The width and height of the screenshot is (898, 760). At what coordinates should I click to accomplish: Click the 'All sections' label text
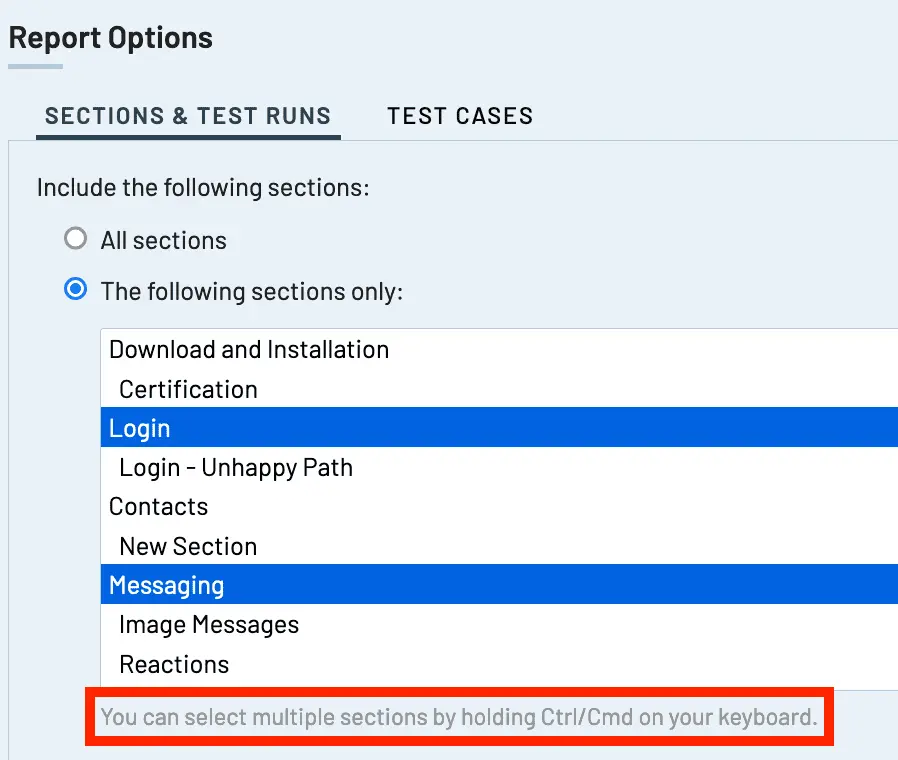164,241
